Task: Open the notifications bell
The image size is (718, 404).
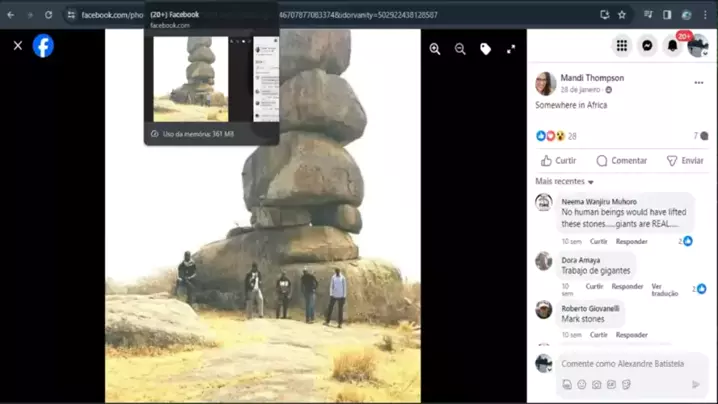Action: (x=673, y=46)
